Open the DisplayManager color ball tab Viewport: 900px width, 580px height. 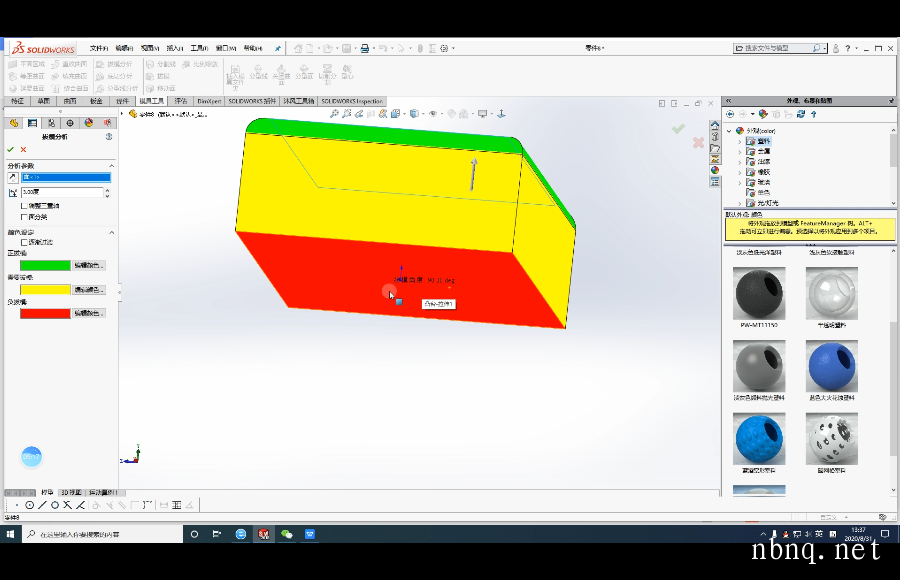[x=89, y=123]
